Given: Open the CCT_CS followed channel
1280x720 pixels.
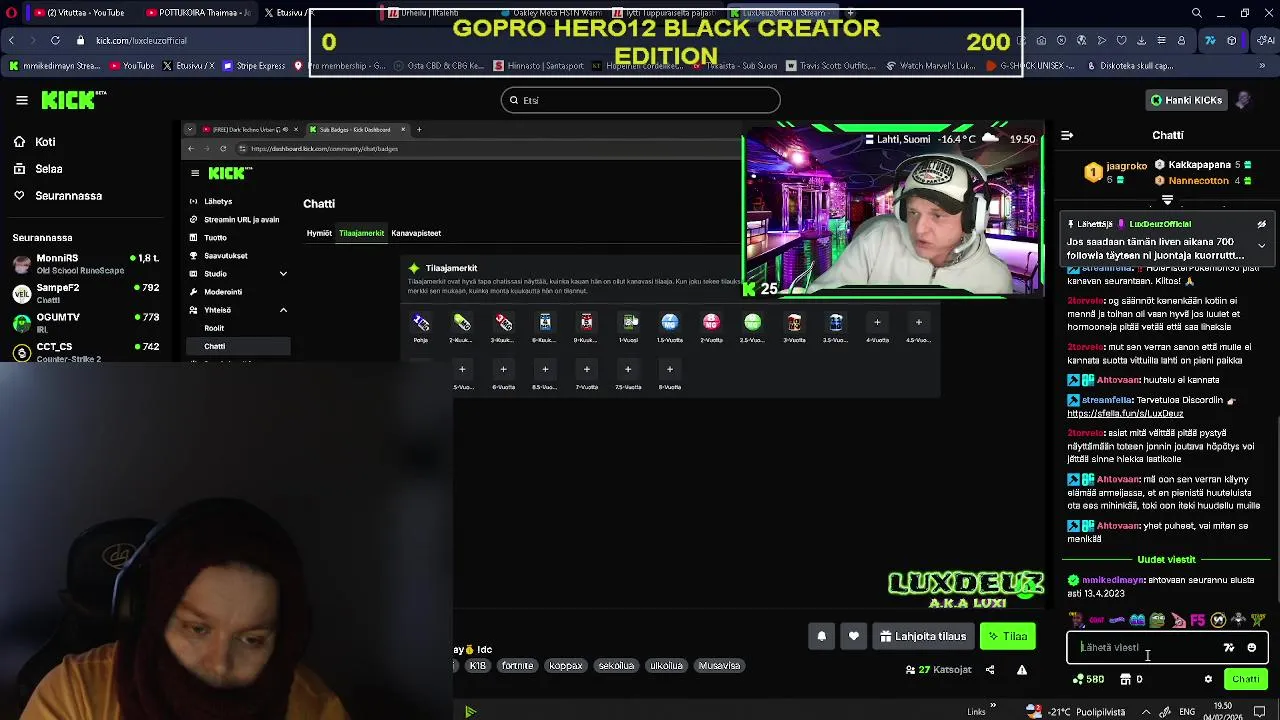Looking at the screenshot, I should (85, 352).
